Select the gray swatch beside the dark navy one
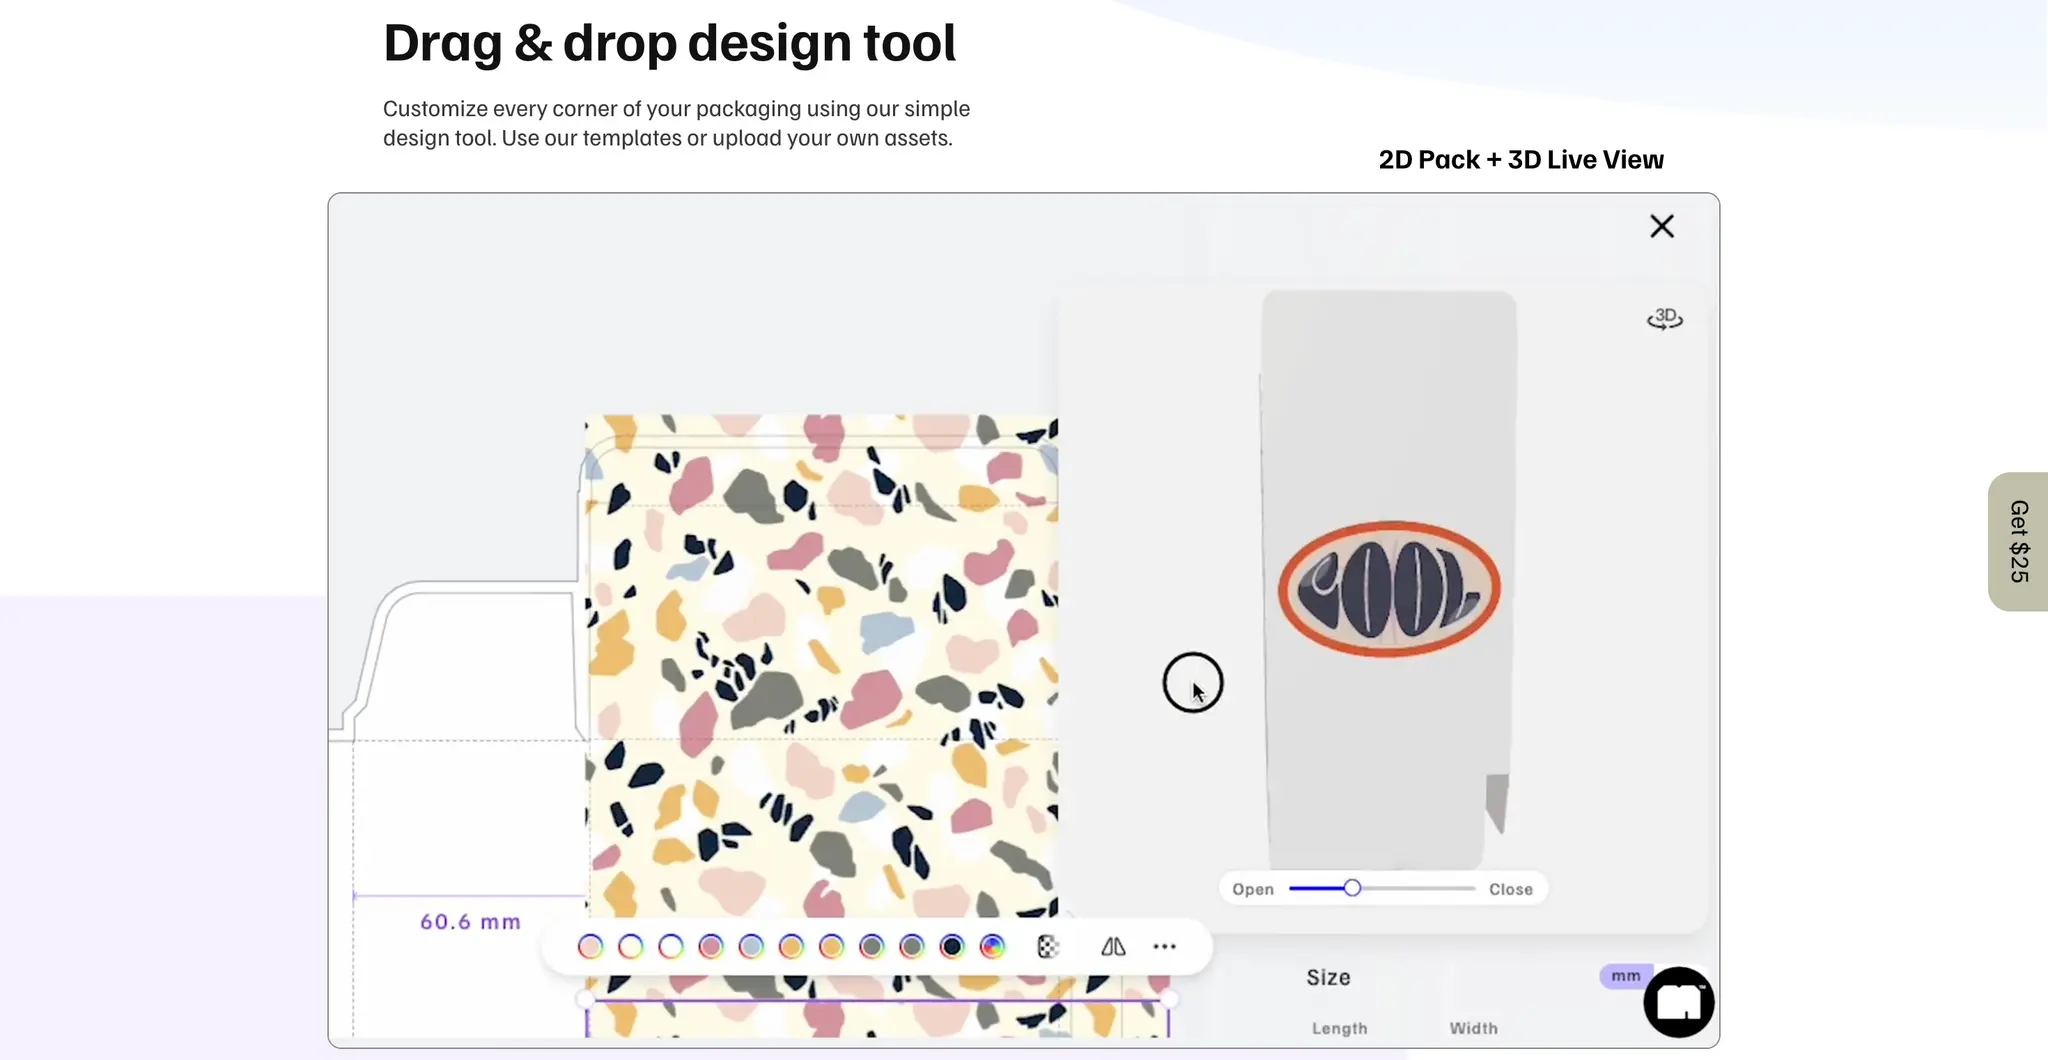 coord(912,946)
